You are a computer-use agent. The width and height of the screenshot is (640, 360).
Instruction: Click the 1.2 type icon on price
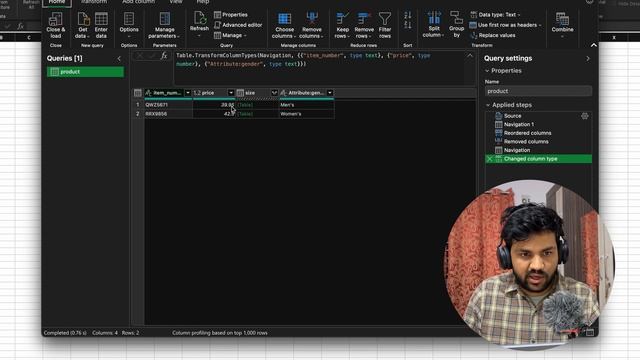point(197,93)
